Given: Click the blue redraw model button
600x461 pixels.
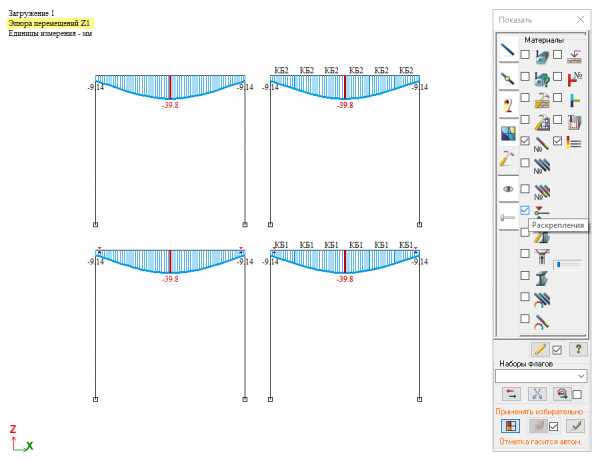Looking at the screenshot, I should coord(510,426).
